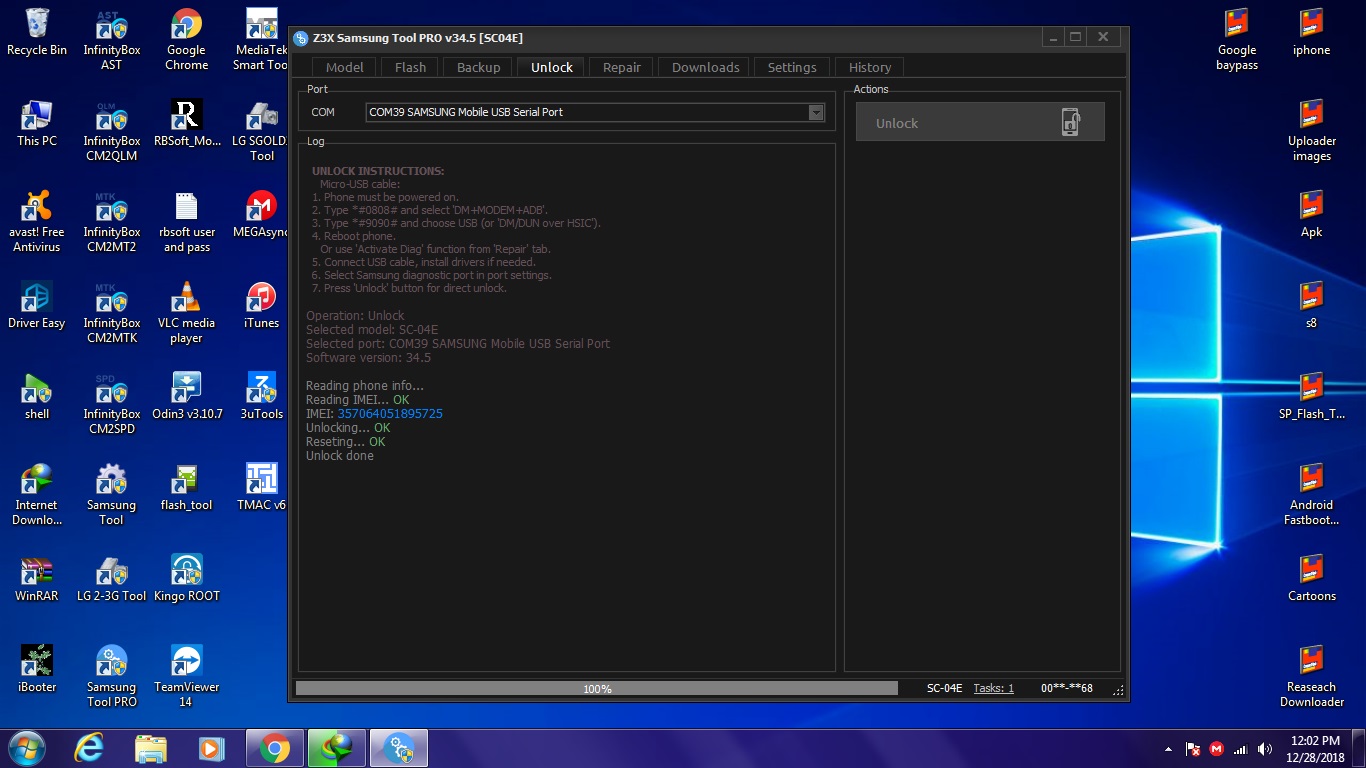Open InfinityBox CM2QLM shortcut
This screenshot has width=1366, height=768.
[111, 131]
